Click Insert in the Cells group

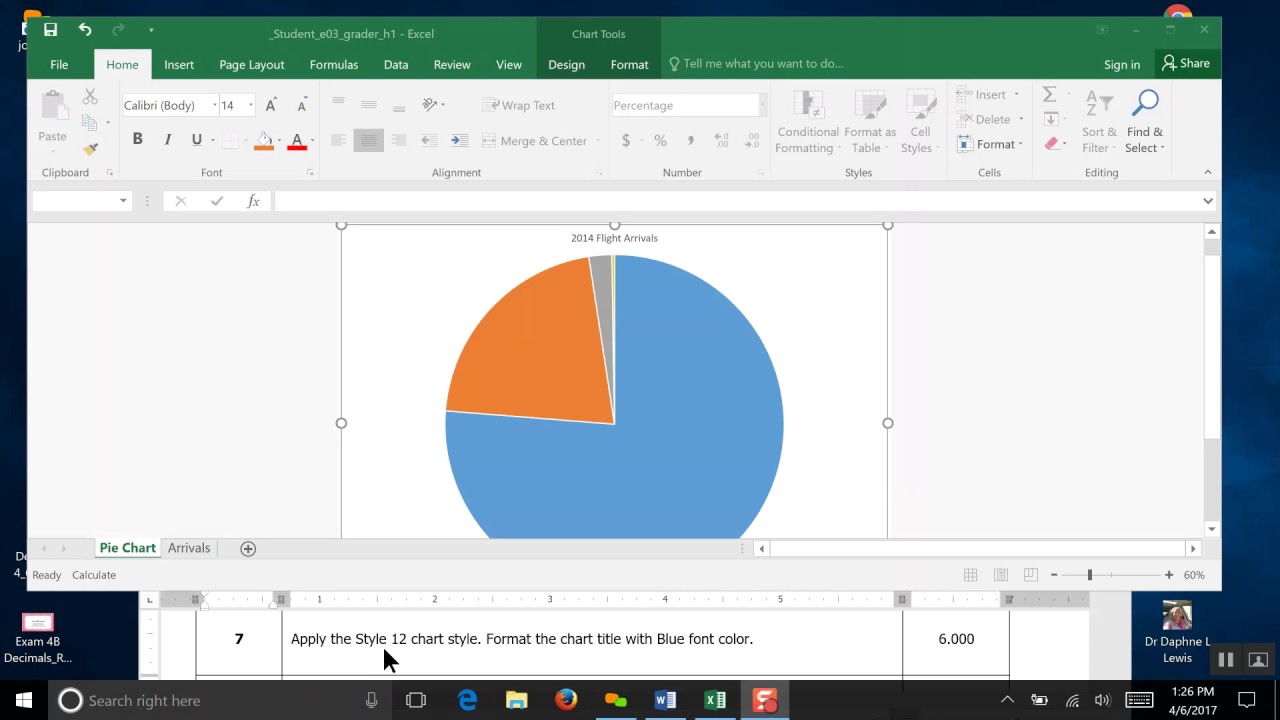point(983,95)
